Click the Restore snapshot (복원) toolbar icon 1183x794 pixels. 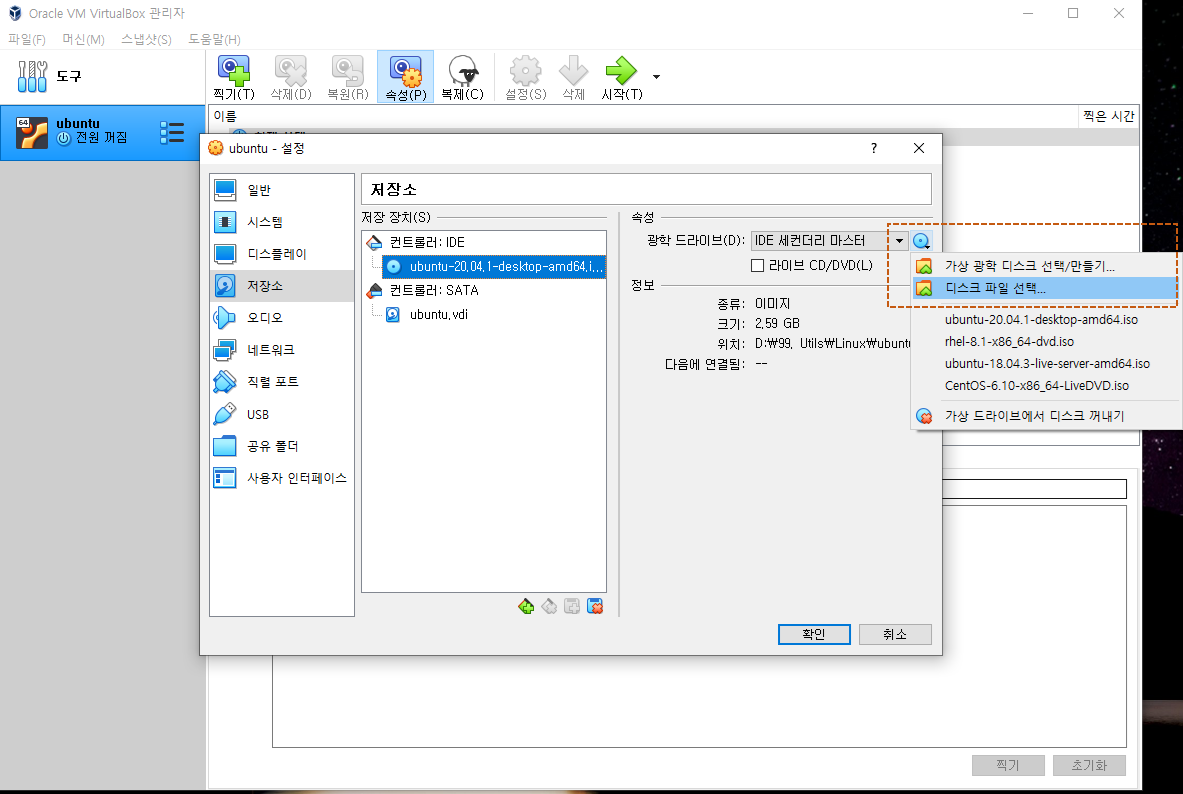(x=348, y=77)
